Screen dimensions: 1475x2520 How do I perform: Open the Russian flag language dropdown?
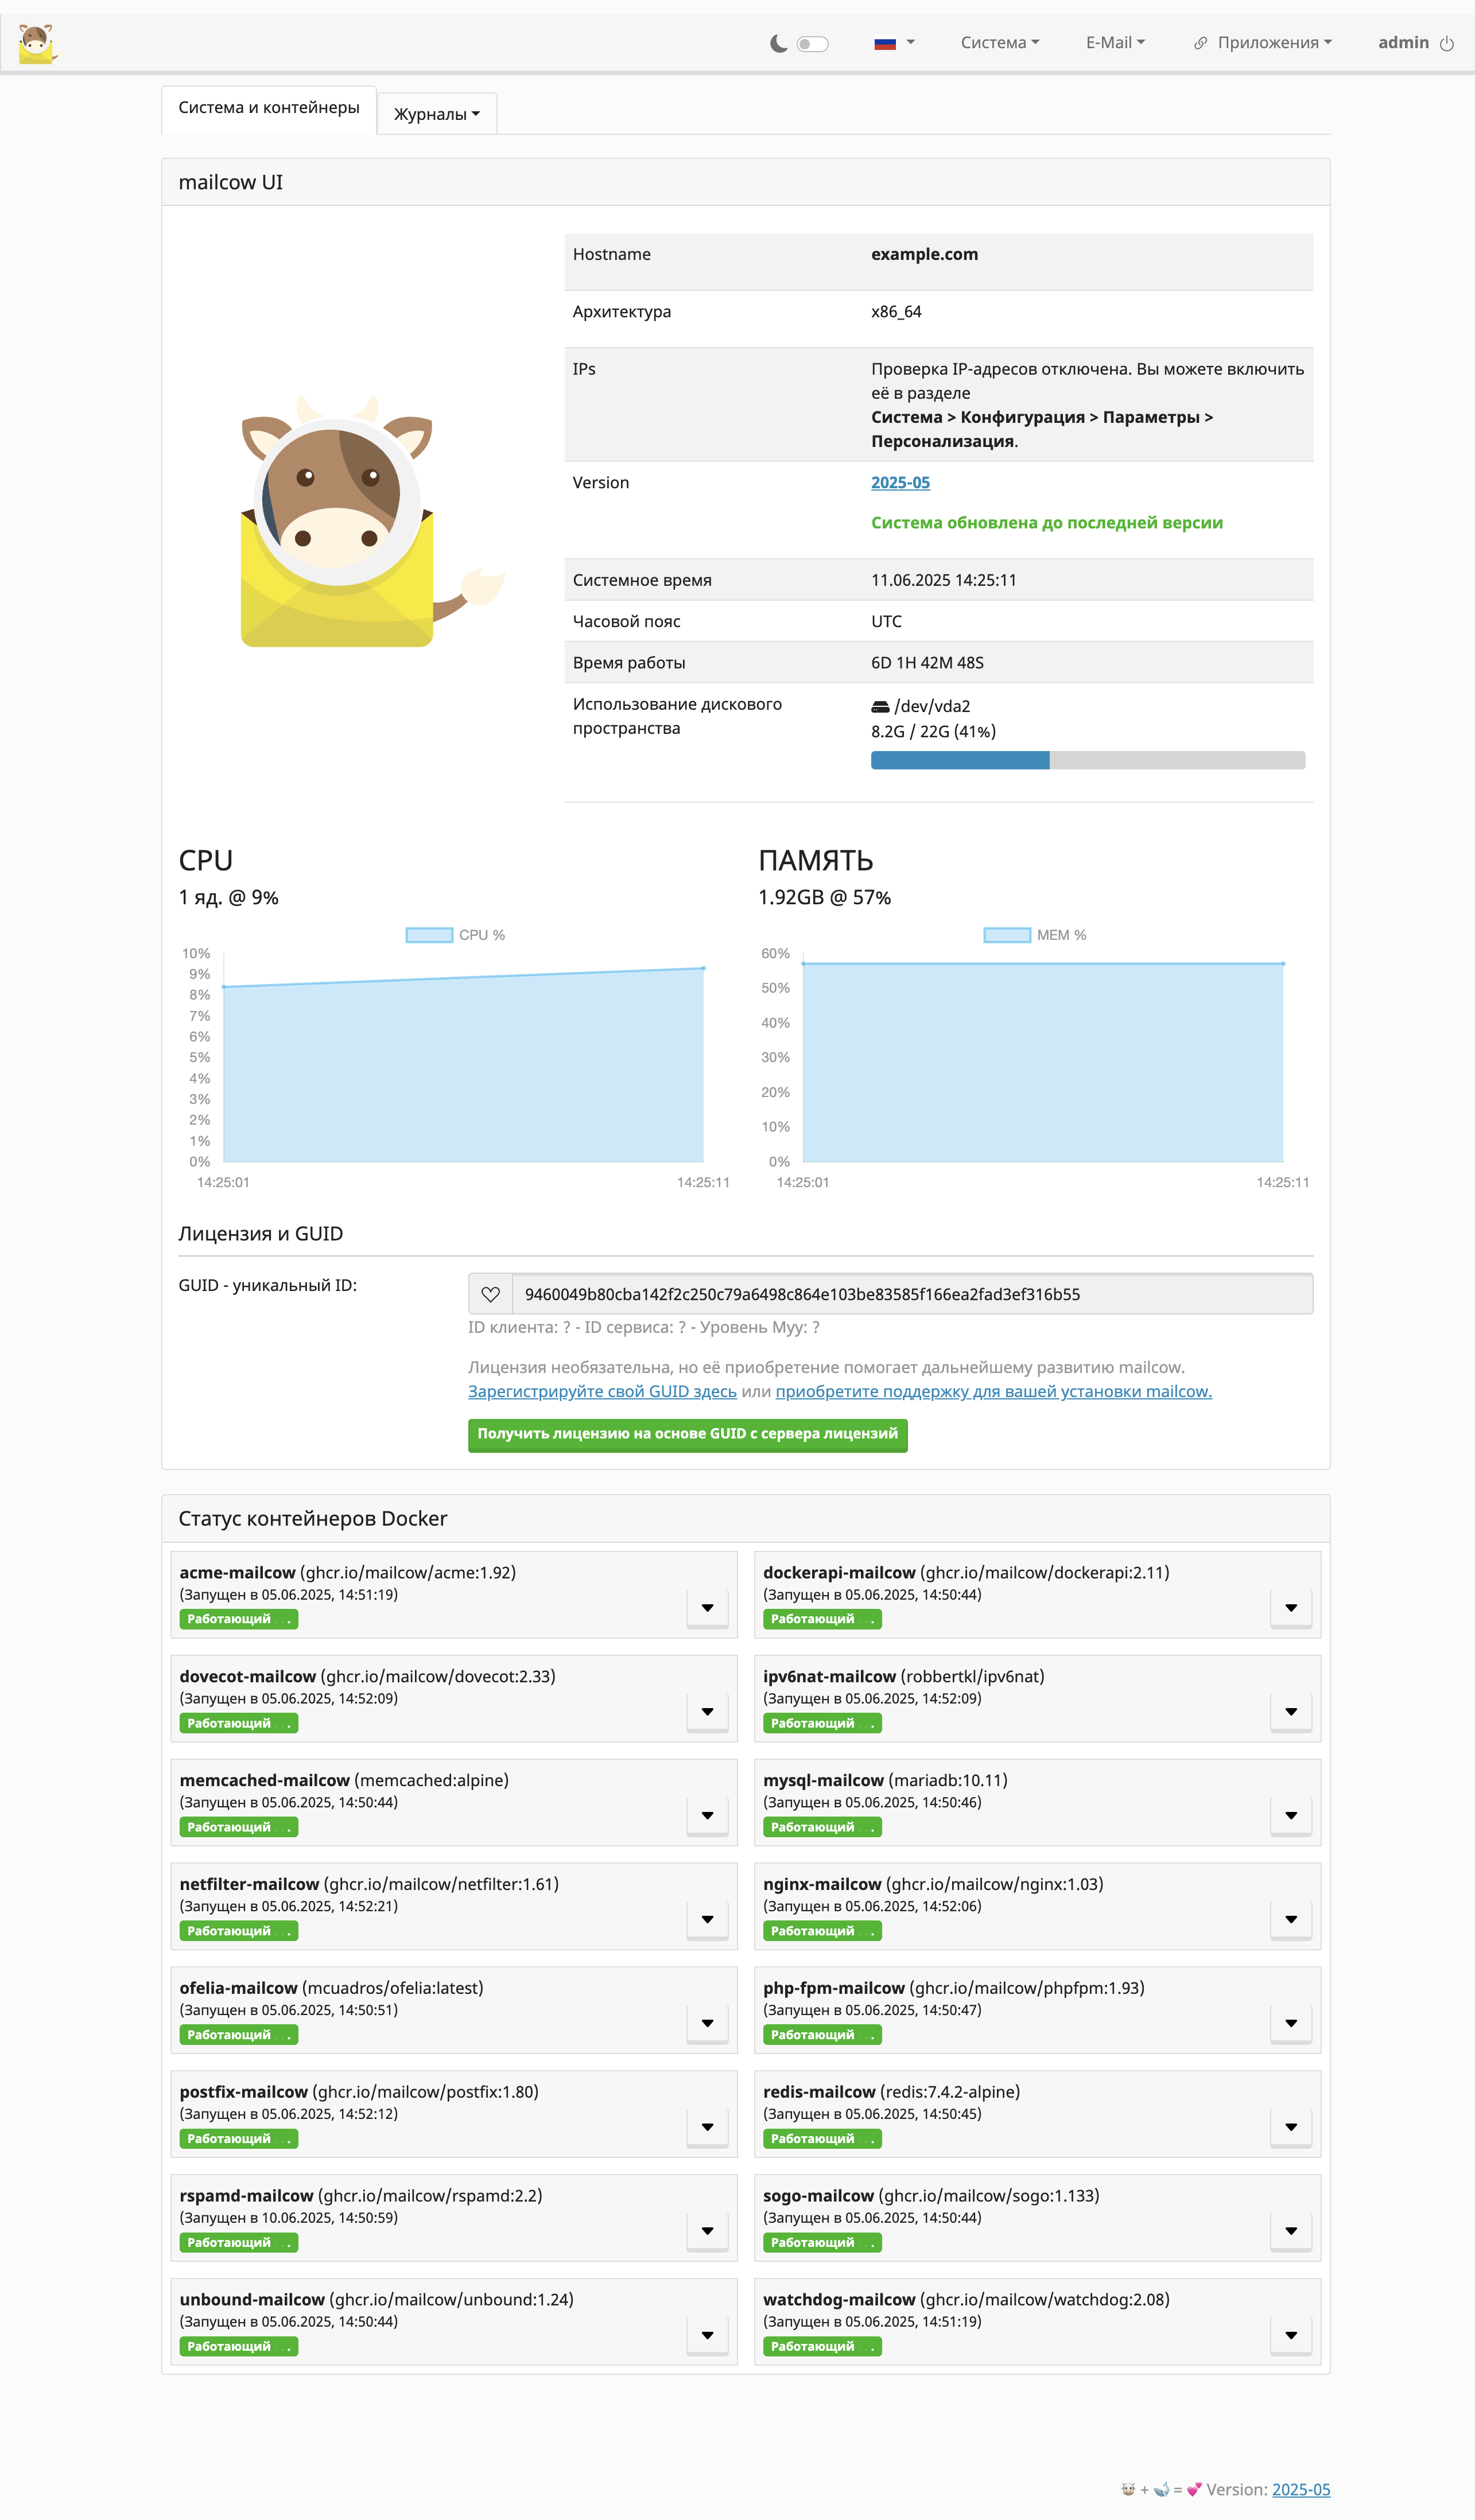coord(894,43)
